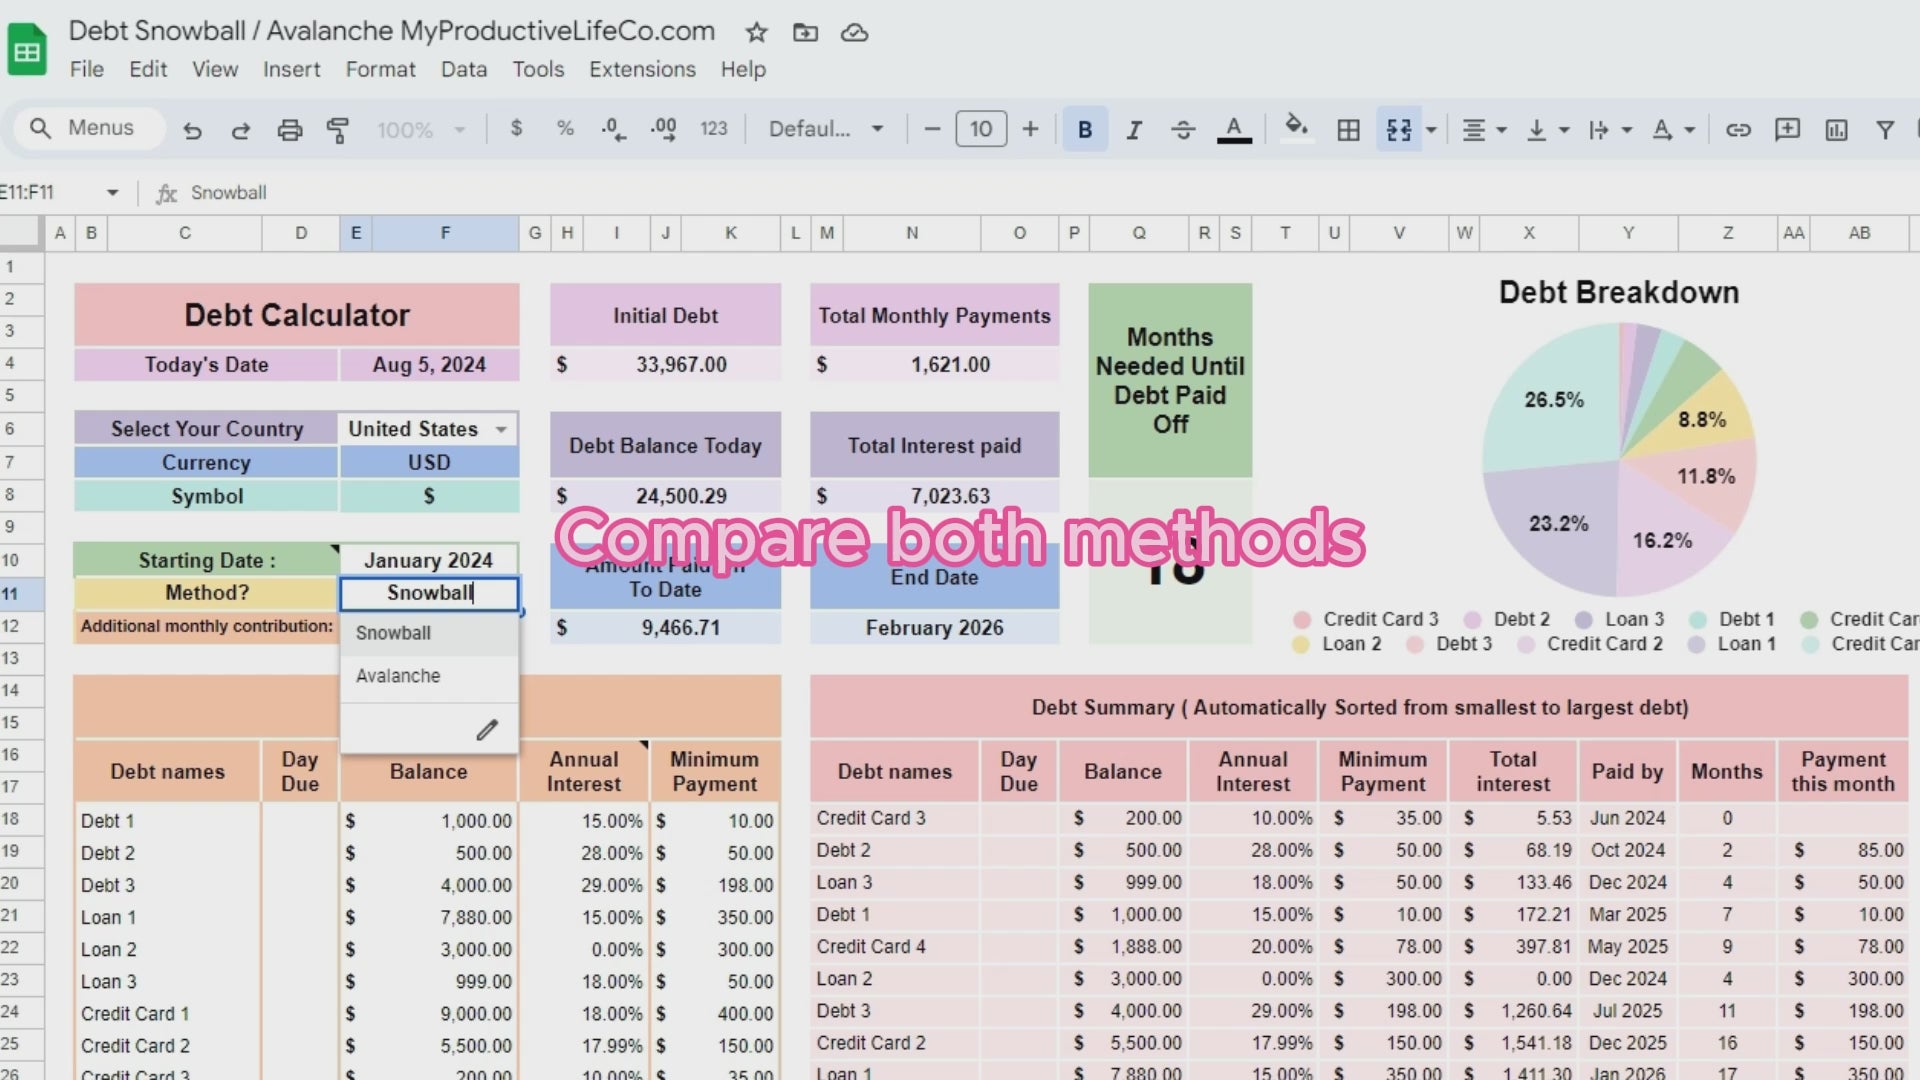This screenshot has width=1920, height=1080.
Task: Open the United States country dropdown
Action: click(x=500, y=428)
